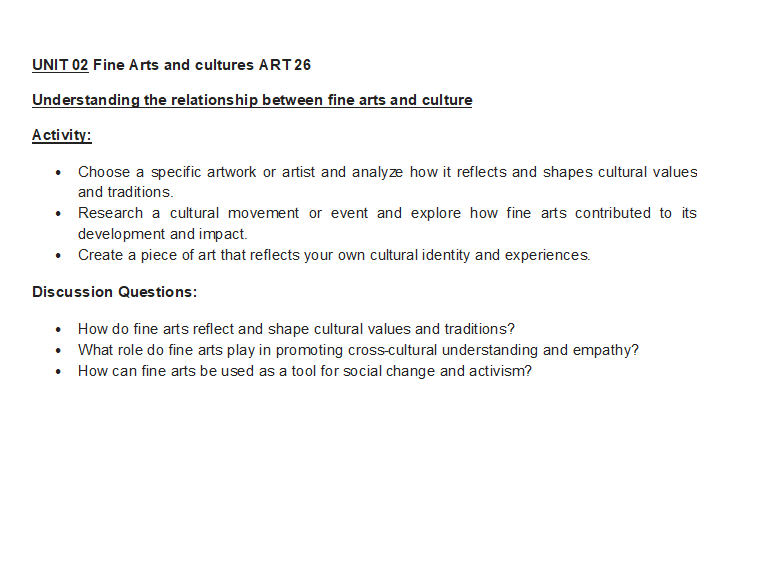The image size is (780, 578).
Task: Click the bullet before "What role do fine arts"
Action: coord(59,351)
